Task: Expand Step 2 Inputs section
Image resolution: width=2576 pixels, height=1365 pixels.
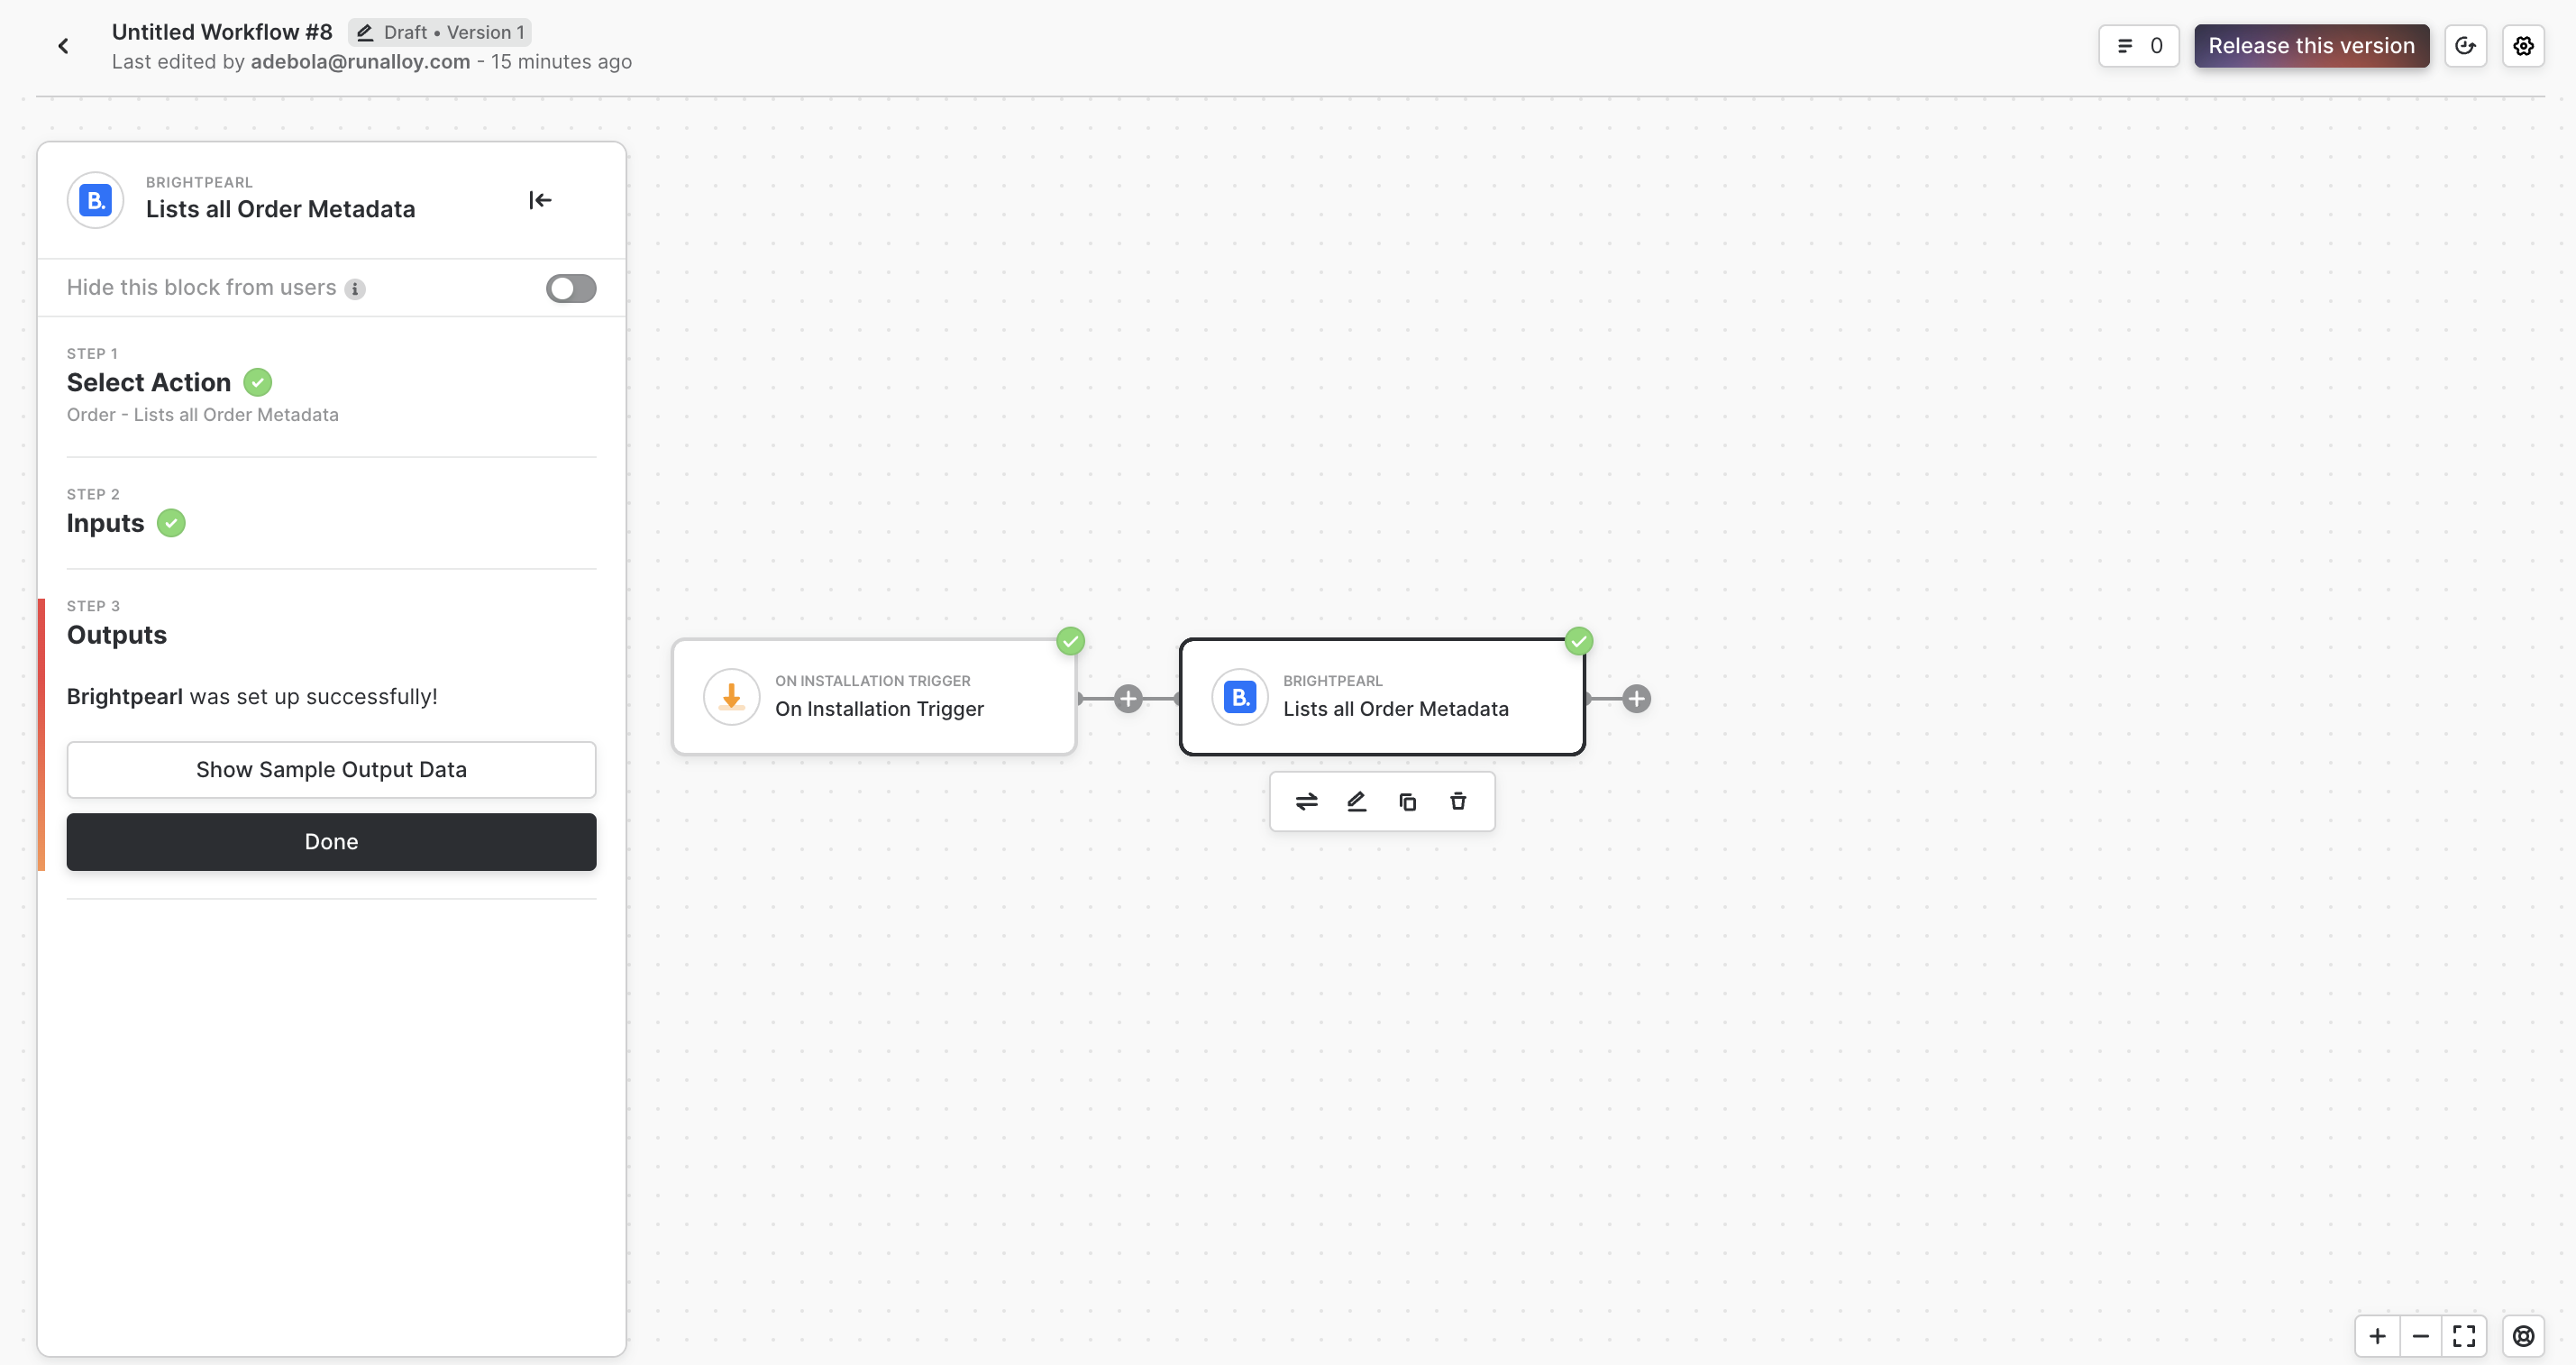Action: (106, 523)
